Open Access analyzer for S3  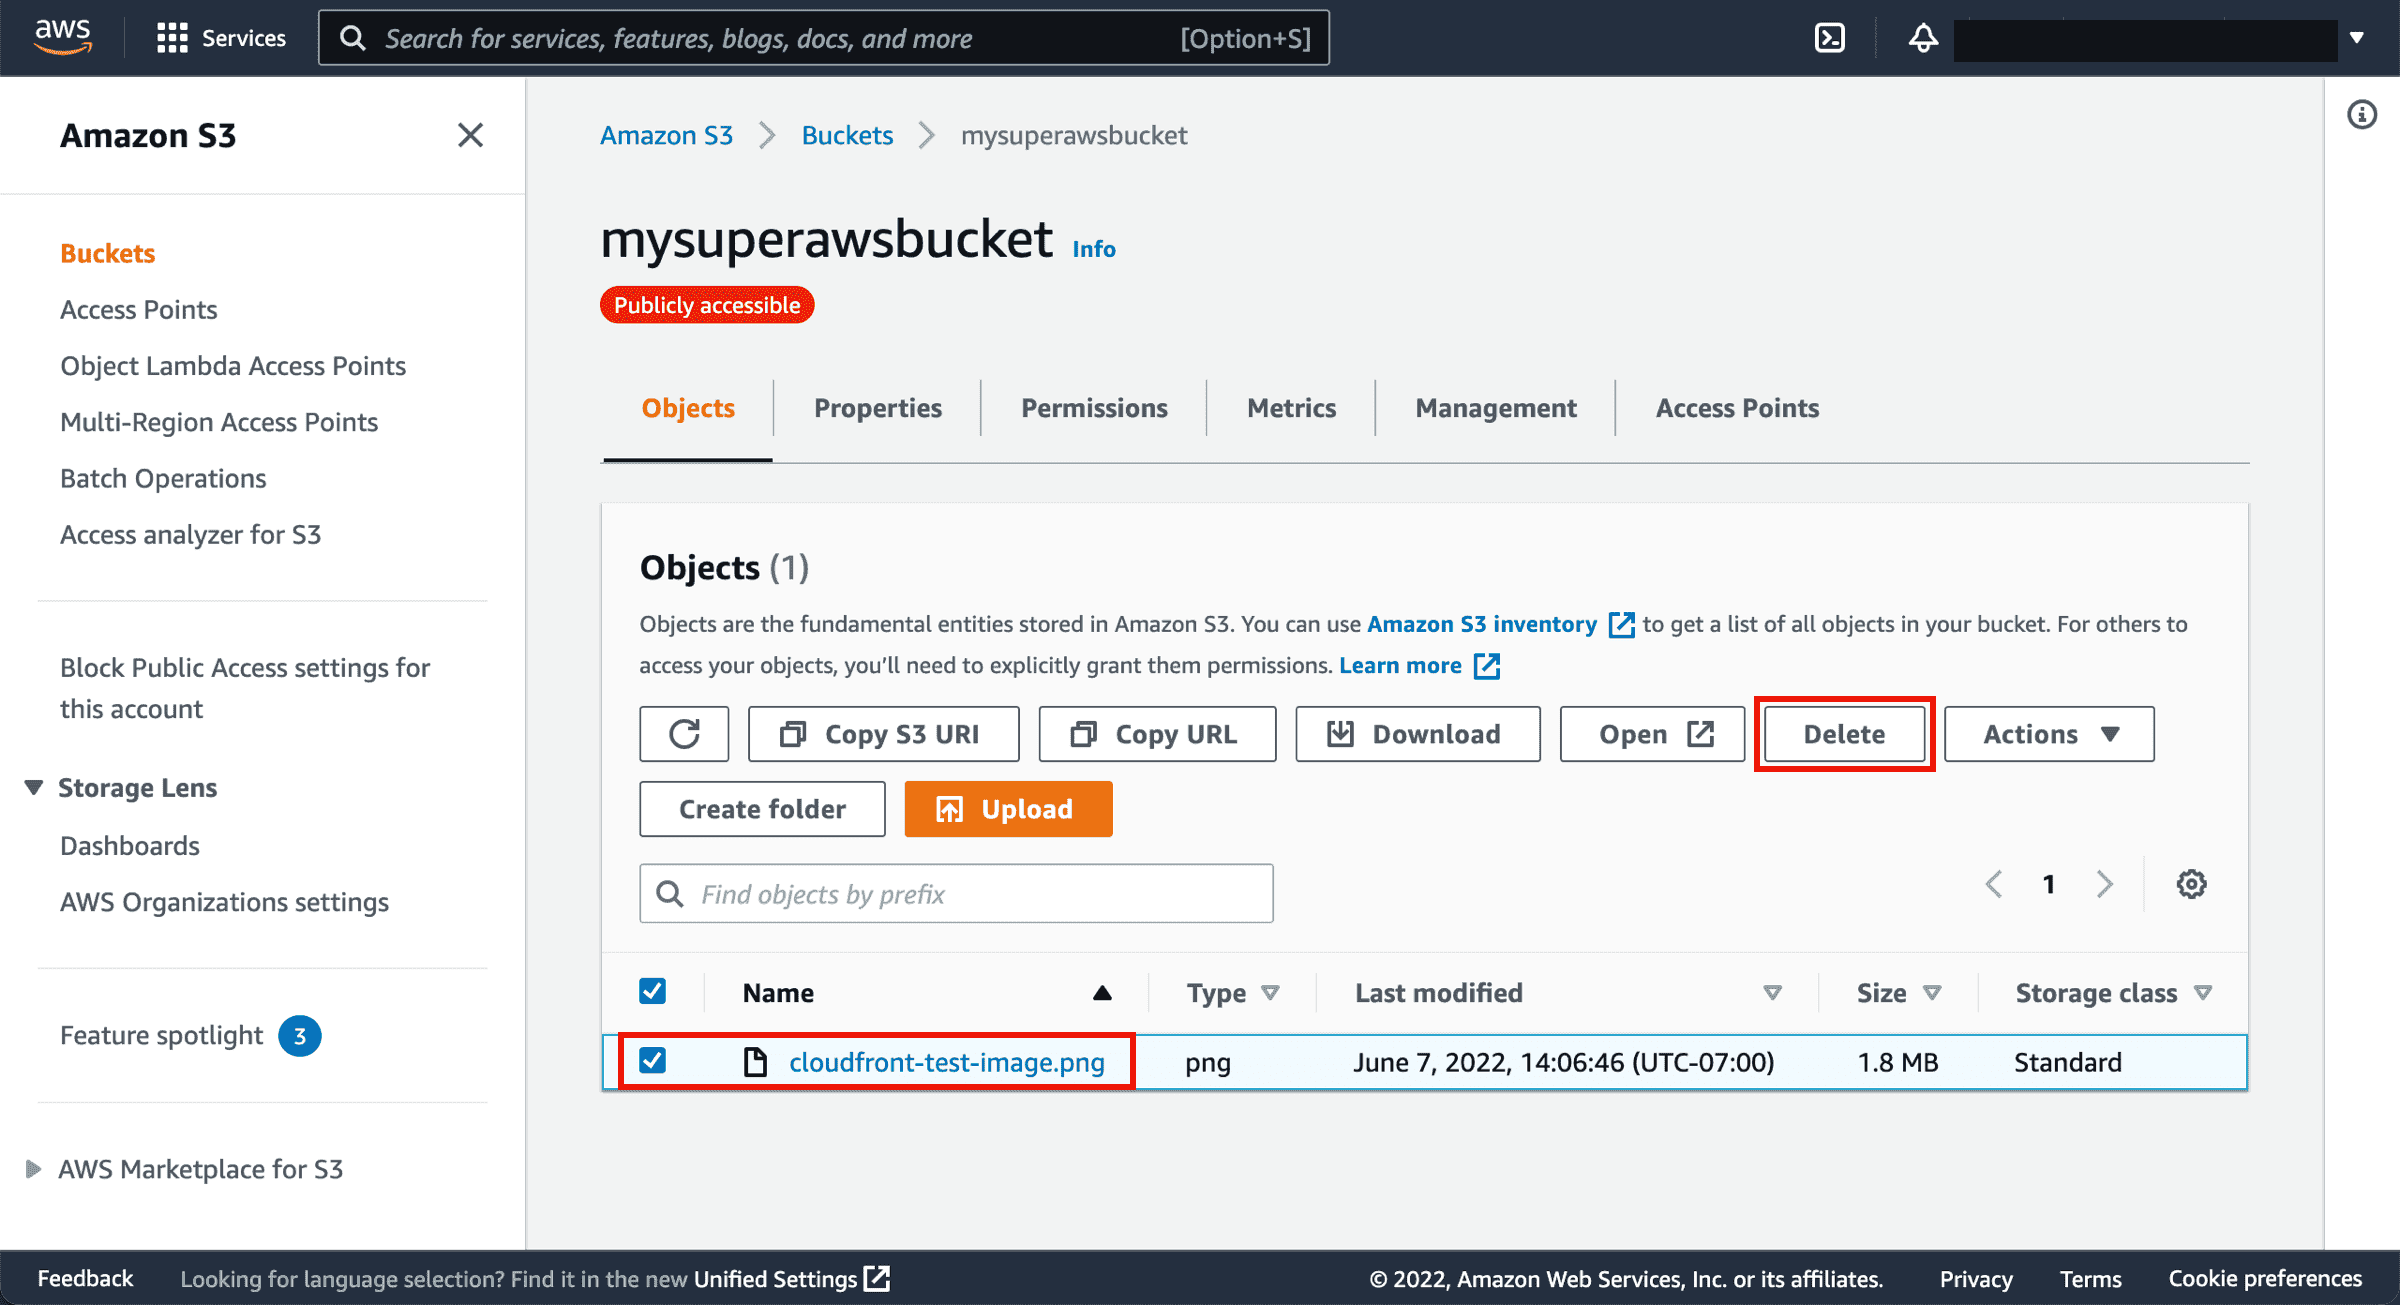coord(190,535)
